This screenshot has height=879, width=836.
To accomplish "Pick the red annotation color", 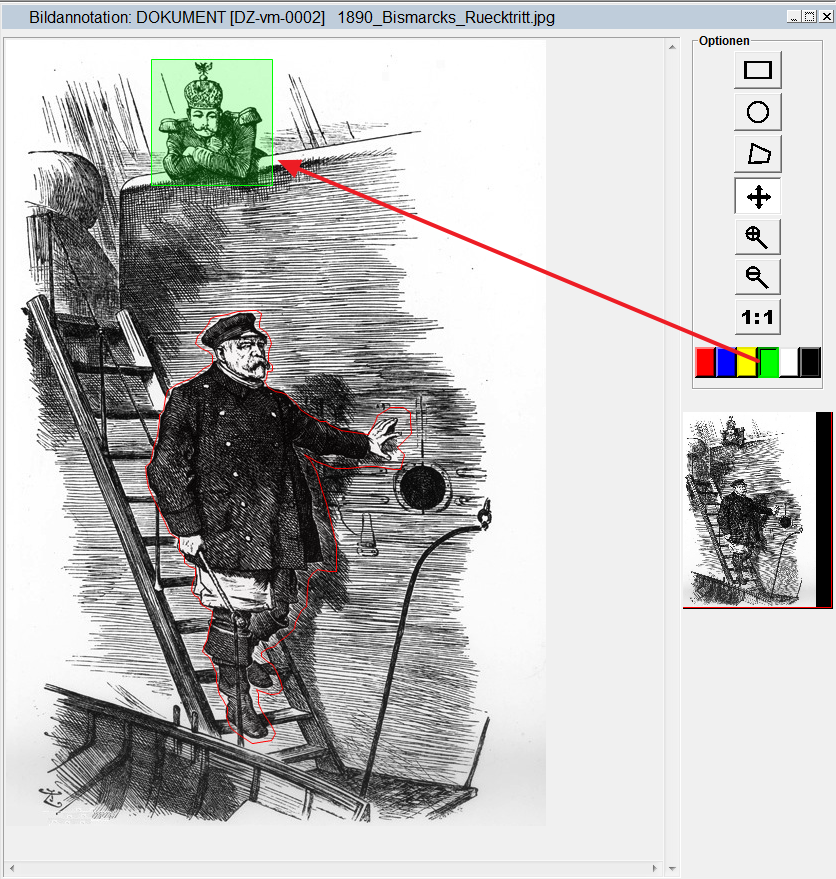I will [x=705, y=362].
